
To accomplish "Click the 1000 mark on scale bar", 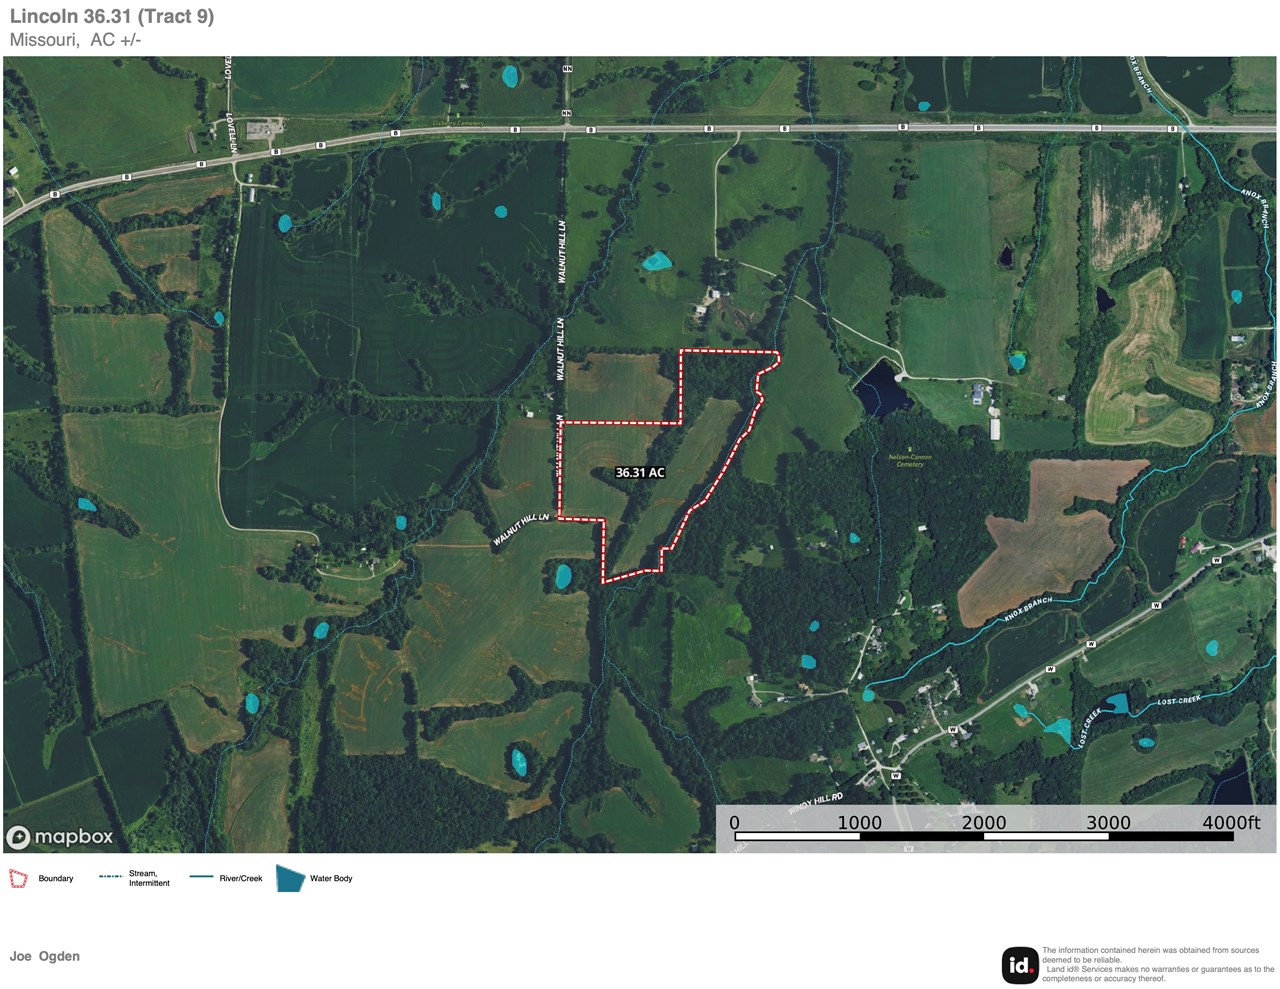I will click(859, 822).
